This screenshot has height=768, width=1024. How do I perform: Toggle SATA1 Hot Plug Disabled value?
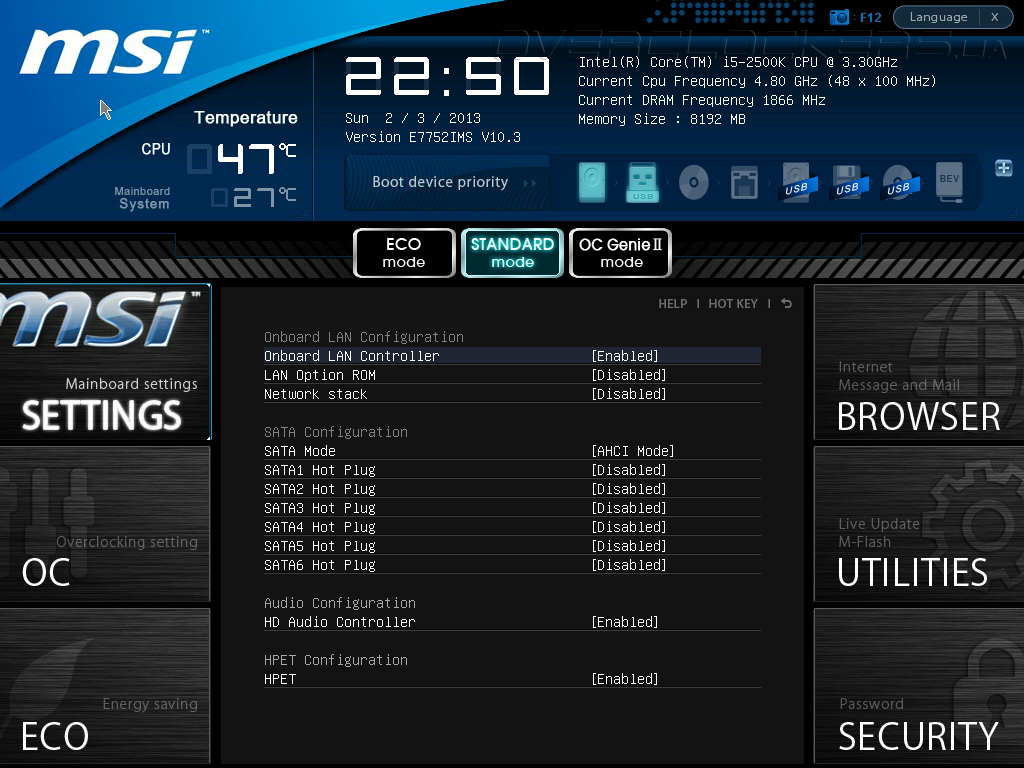tap(629, 470)
